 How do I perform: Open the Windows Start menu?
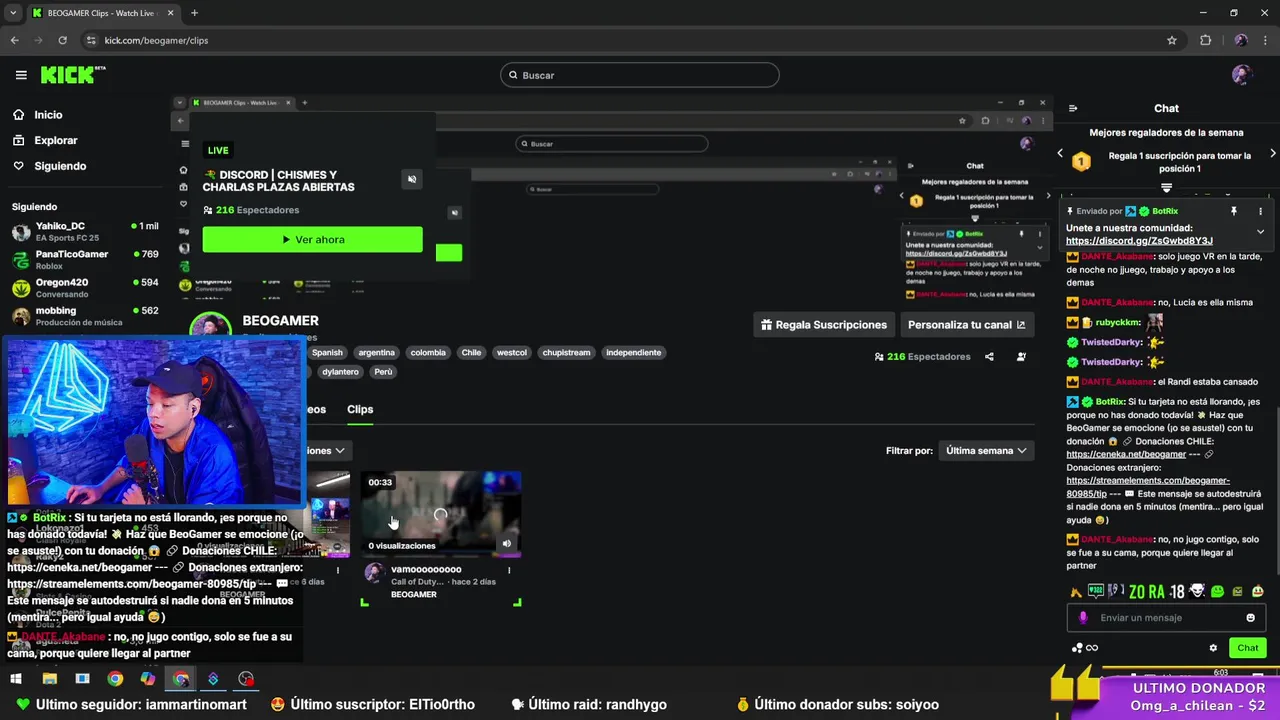pos(16,679)
